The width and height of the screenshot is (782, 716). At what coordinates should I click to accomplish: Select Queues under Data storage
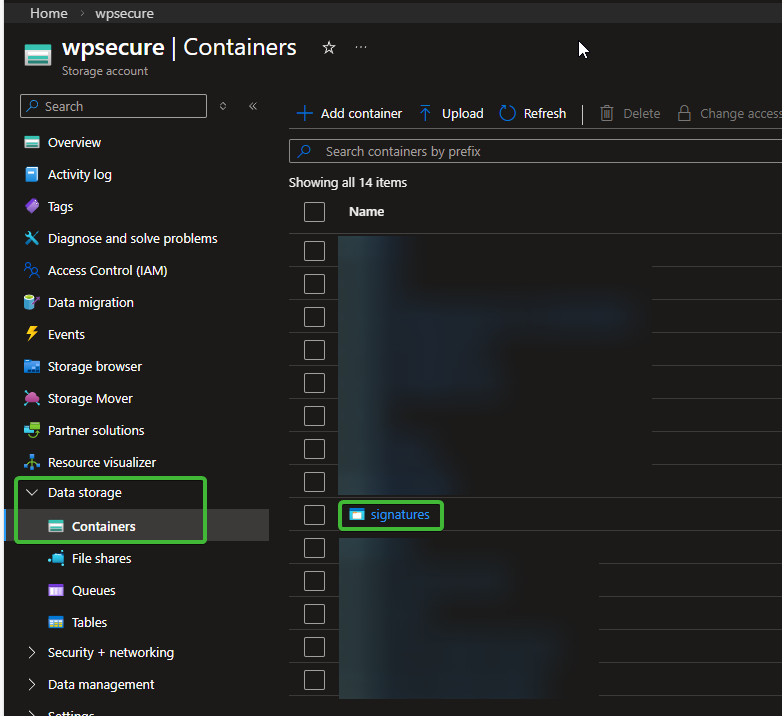(93, 590)
